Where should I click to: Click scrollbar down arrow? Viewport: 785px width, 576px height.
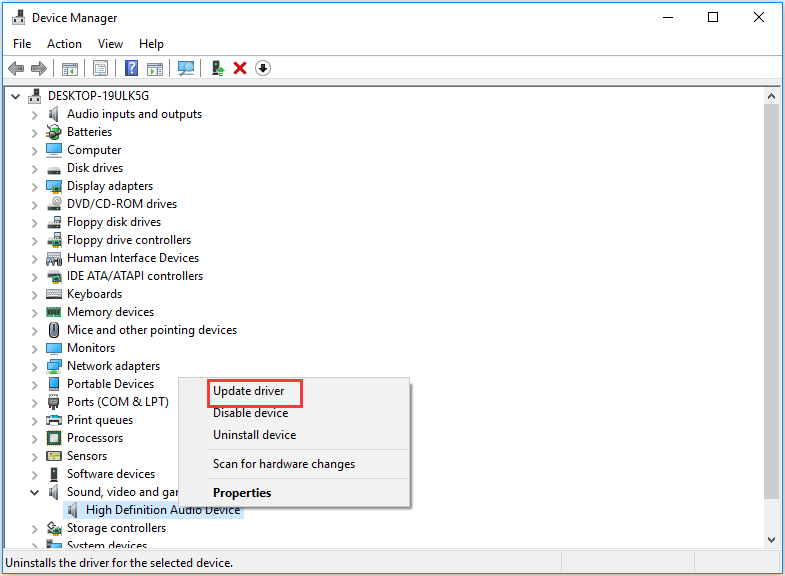[771, 539]
